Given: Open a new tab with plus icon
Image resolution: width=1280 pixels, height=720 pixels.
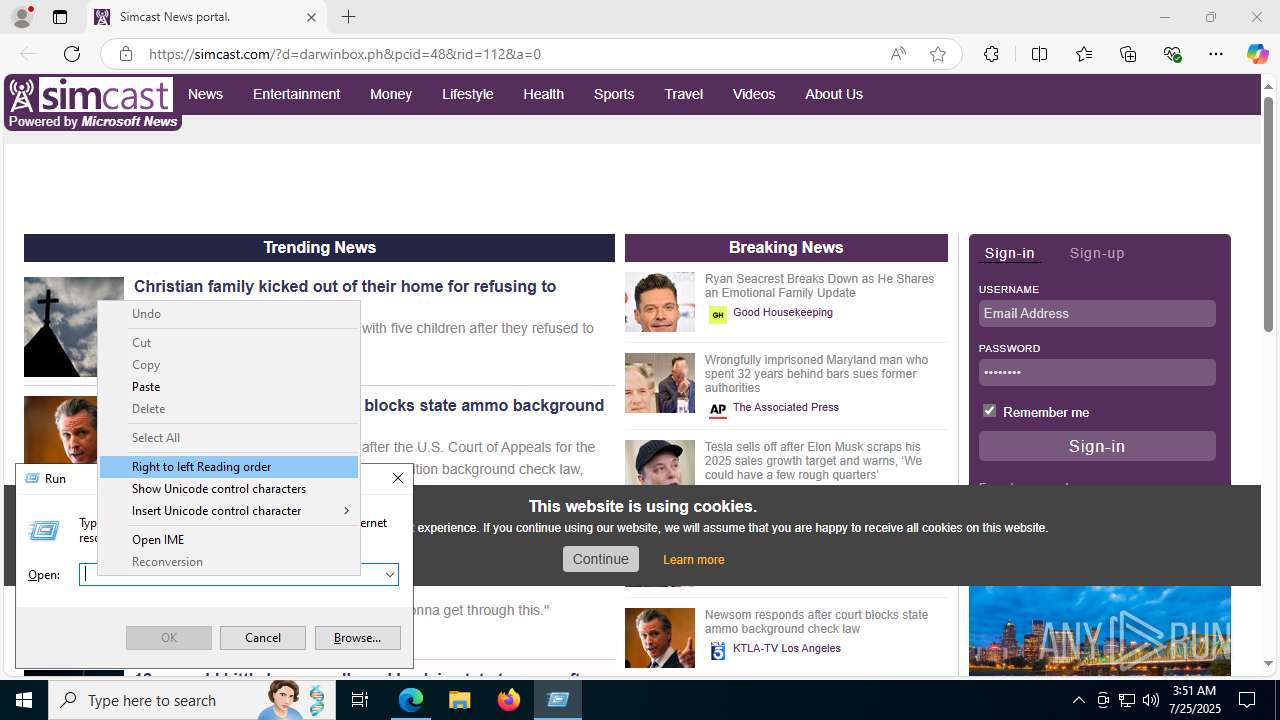Looking at the screenshot, I should [x=348, y=17].
